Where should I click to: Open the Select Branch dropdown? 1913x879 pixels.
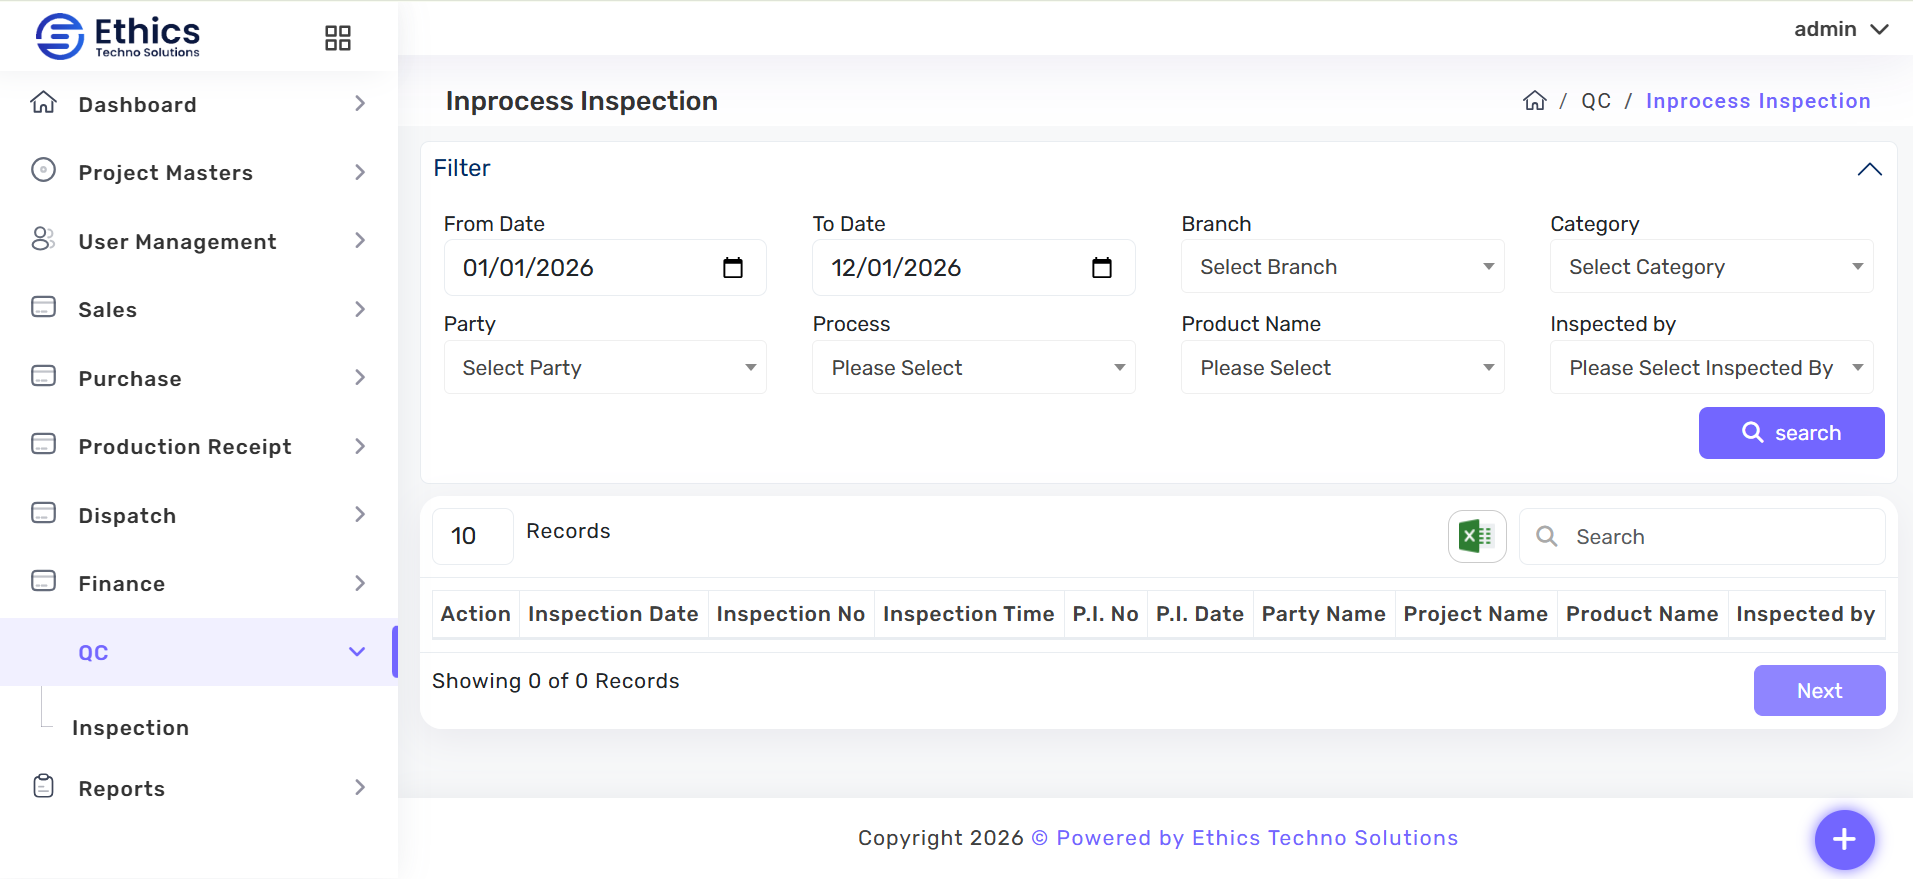[x=1342, y=267]
